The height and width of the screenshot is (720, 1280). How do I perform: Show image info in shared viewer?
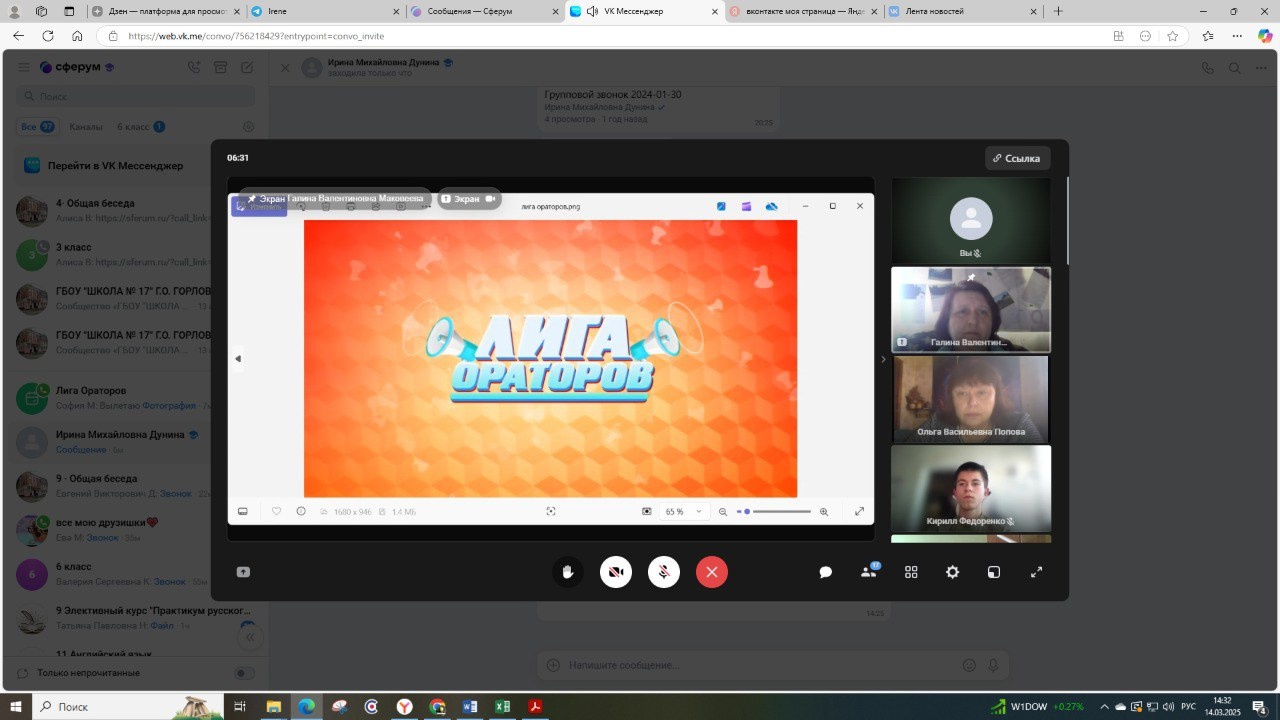click(x=301, y=511)
